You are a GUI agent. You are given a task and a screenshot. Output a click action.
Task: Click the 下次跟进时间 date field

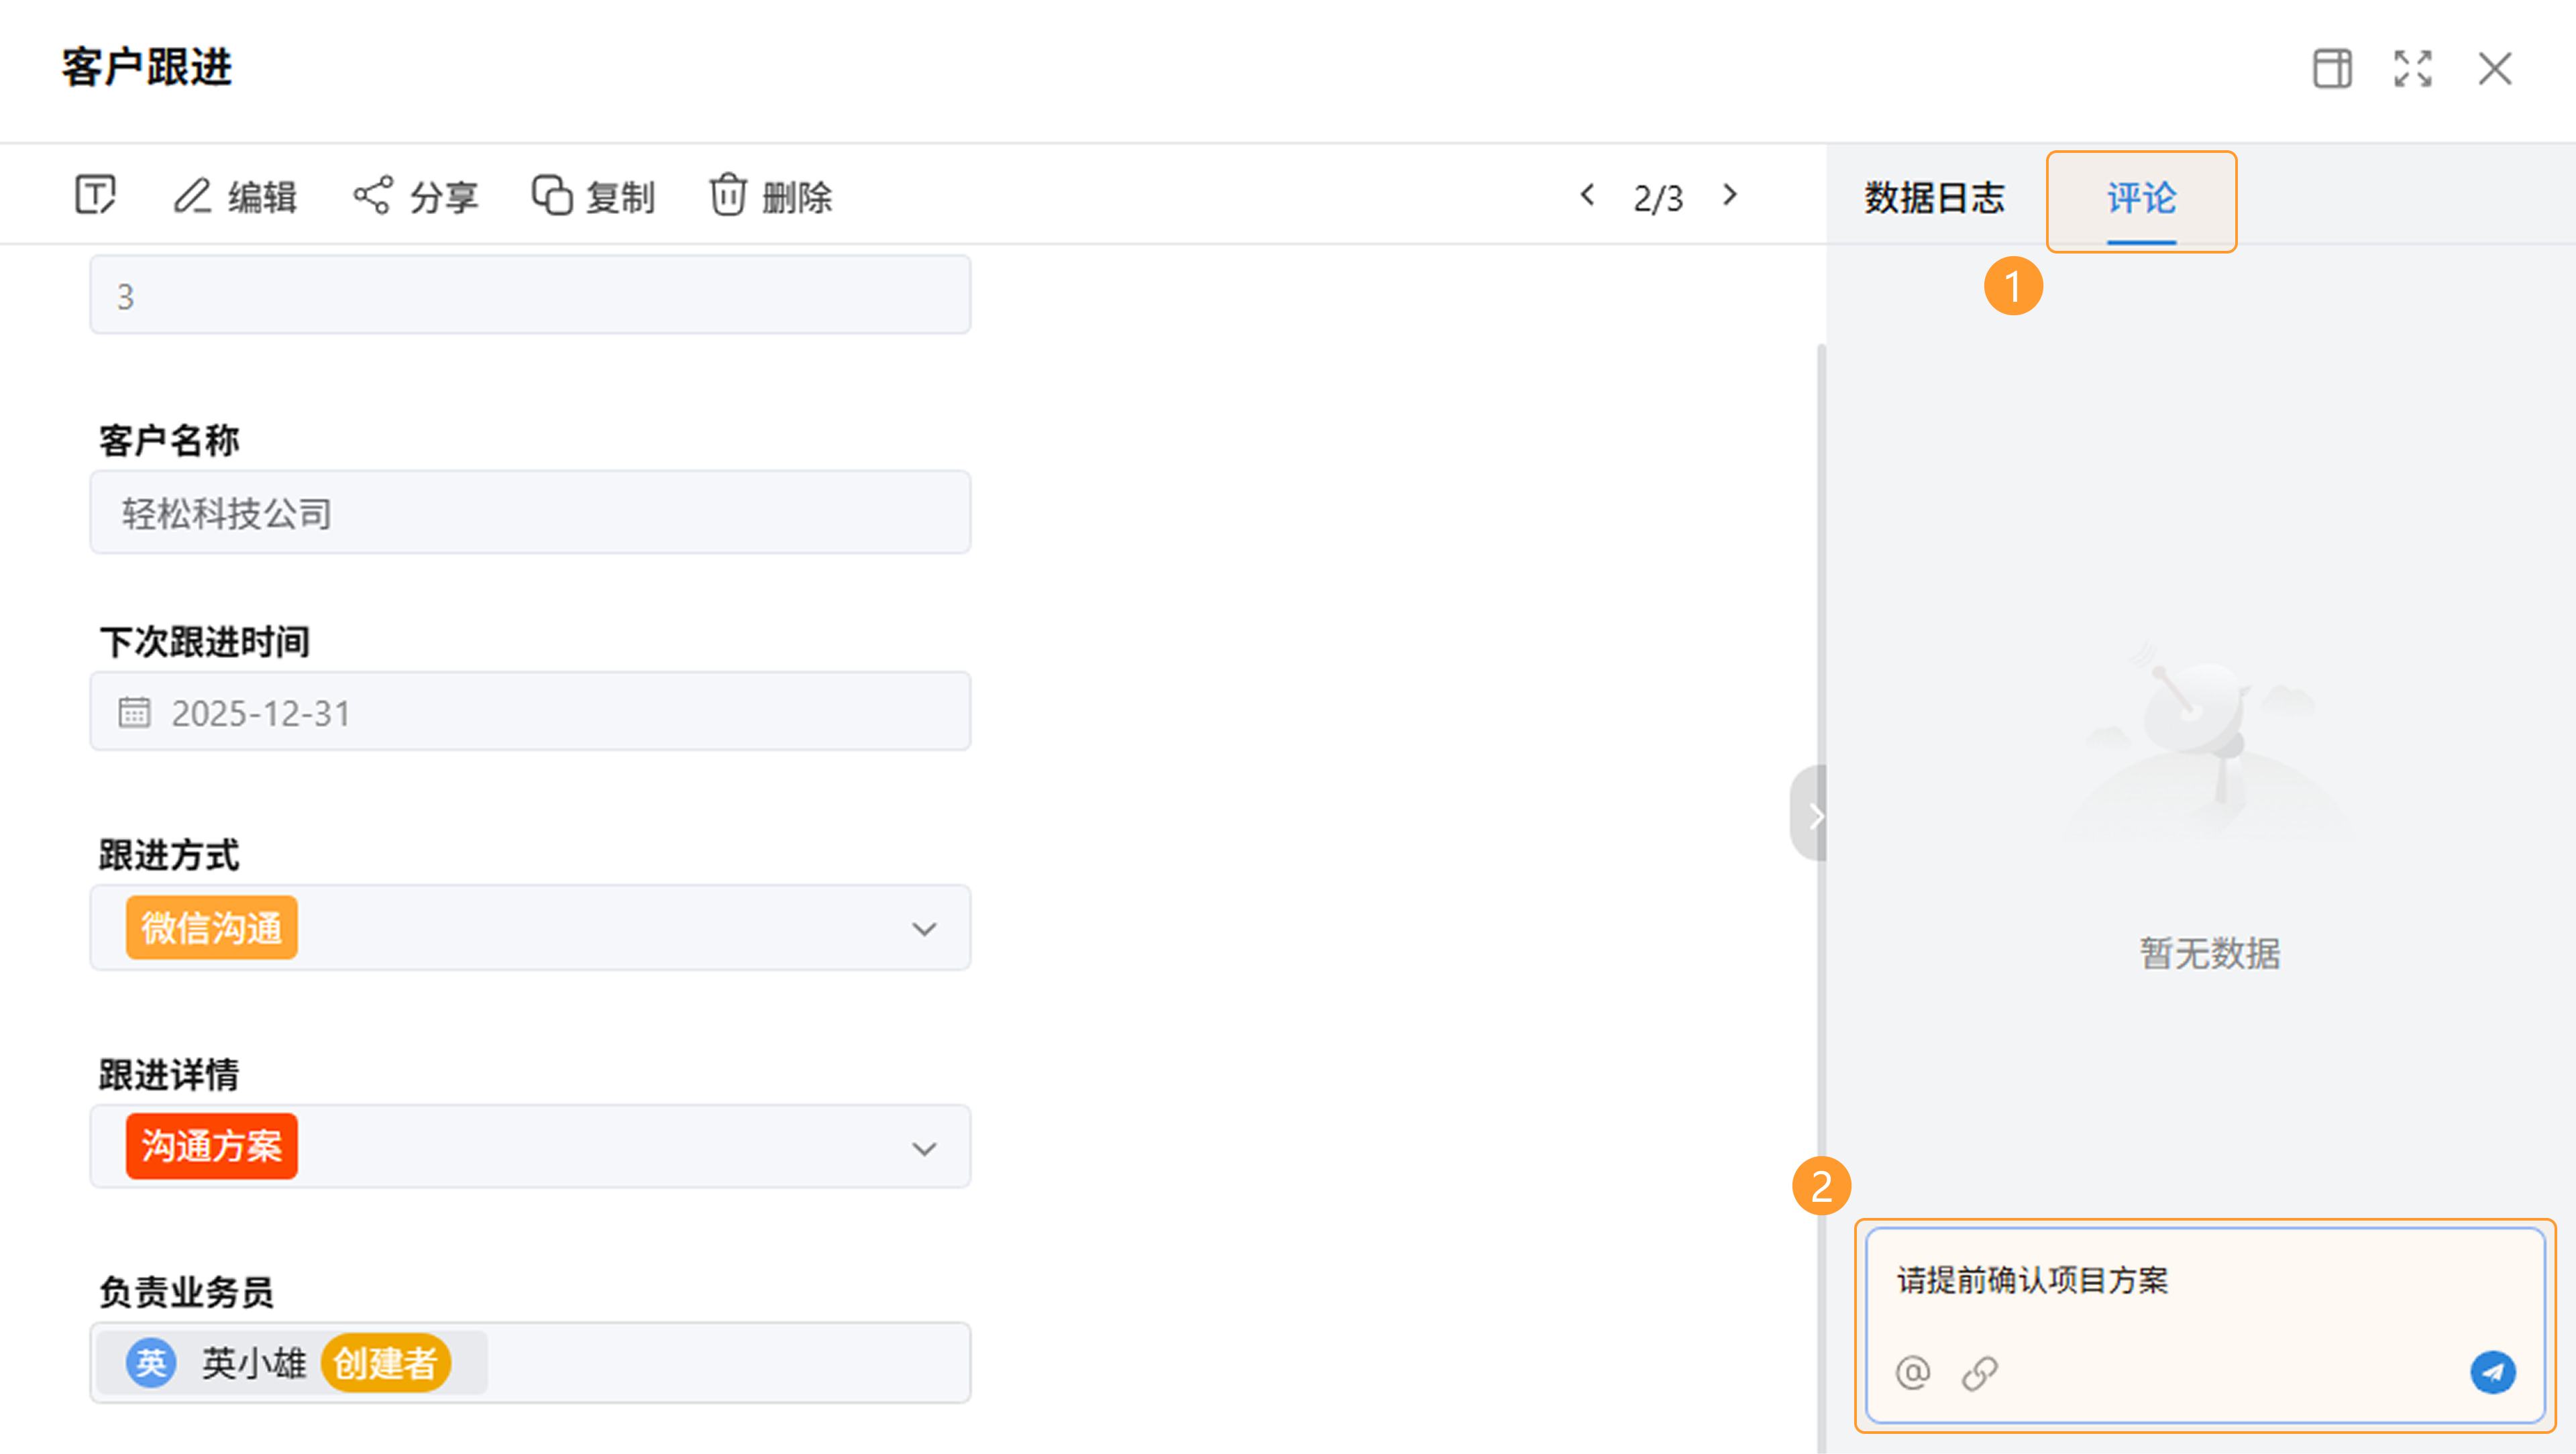click(530, 712)
